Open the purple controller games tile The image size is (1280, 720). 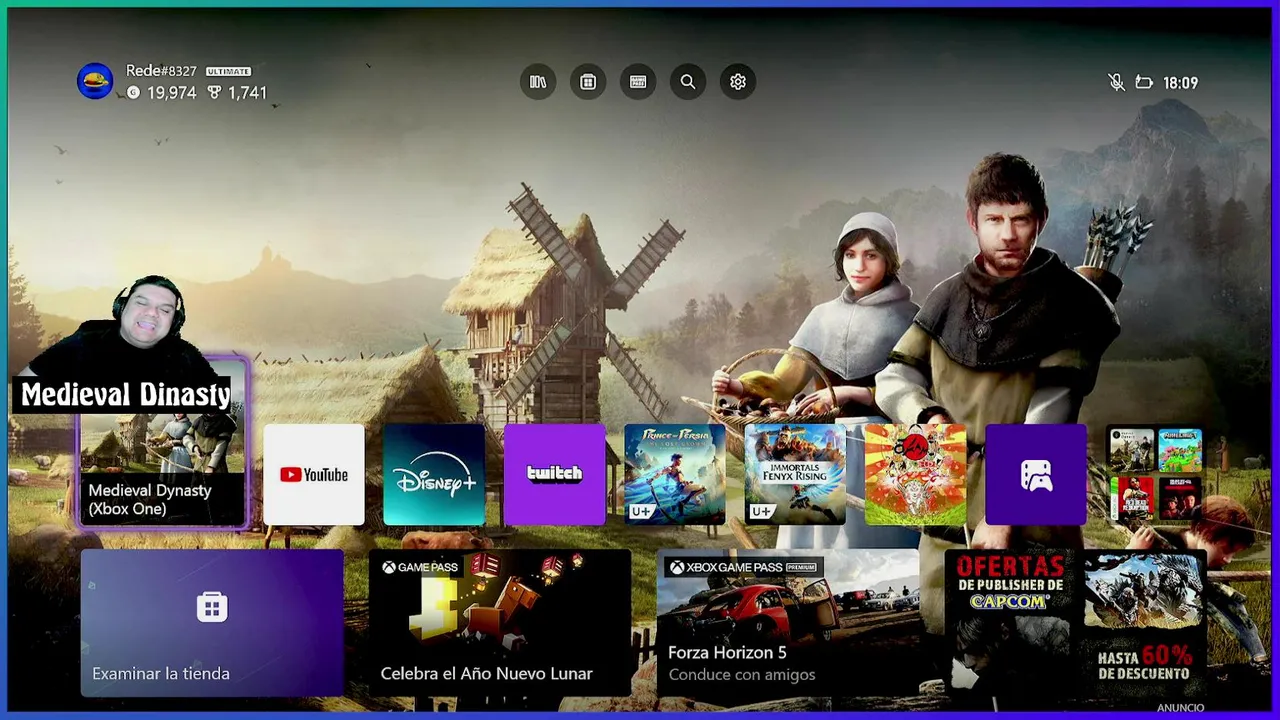coord(1036,475)
